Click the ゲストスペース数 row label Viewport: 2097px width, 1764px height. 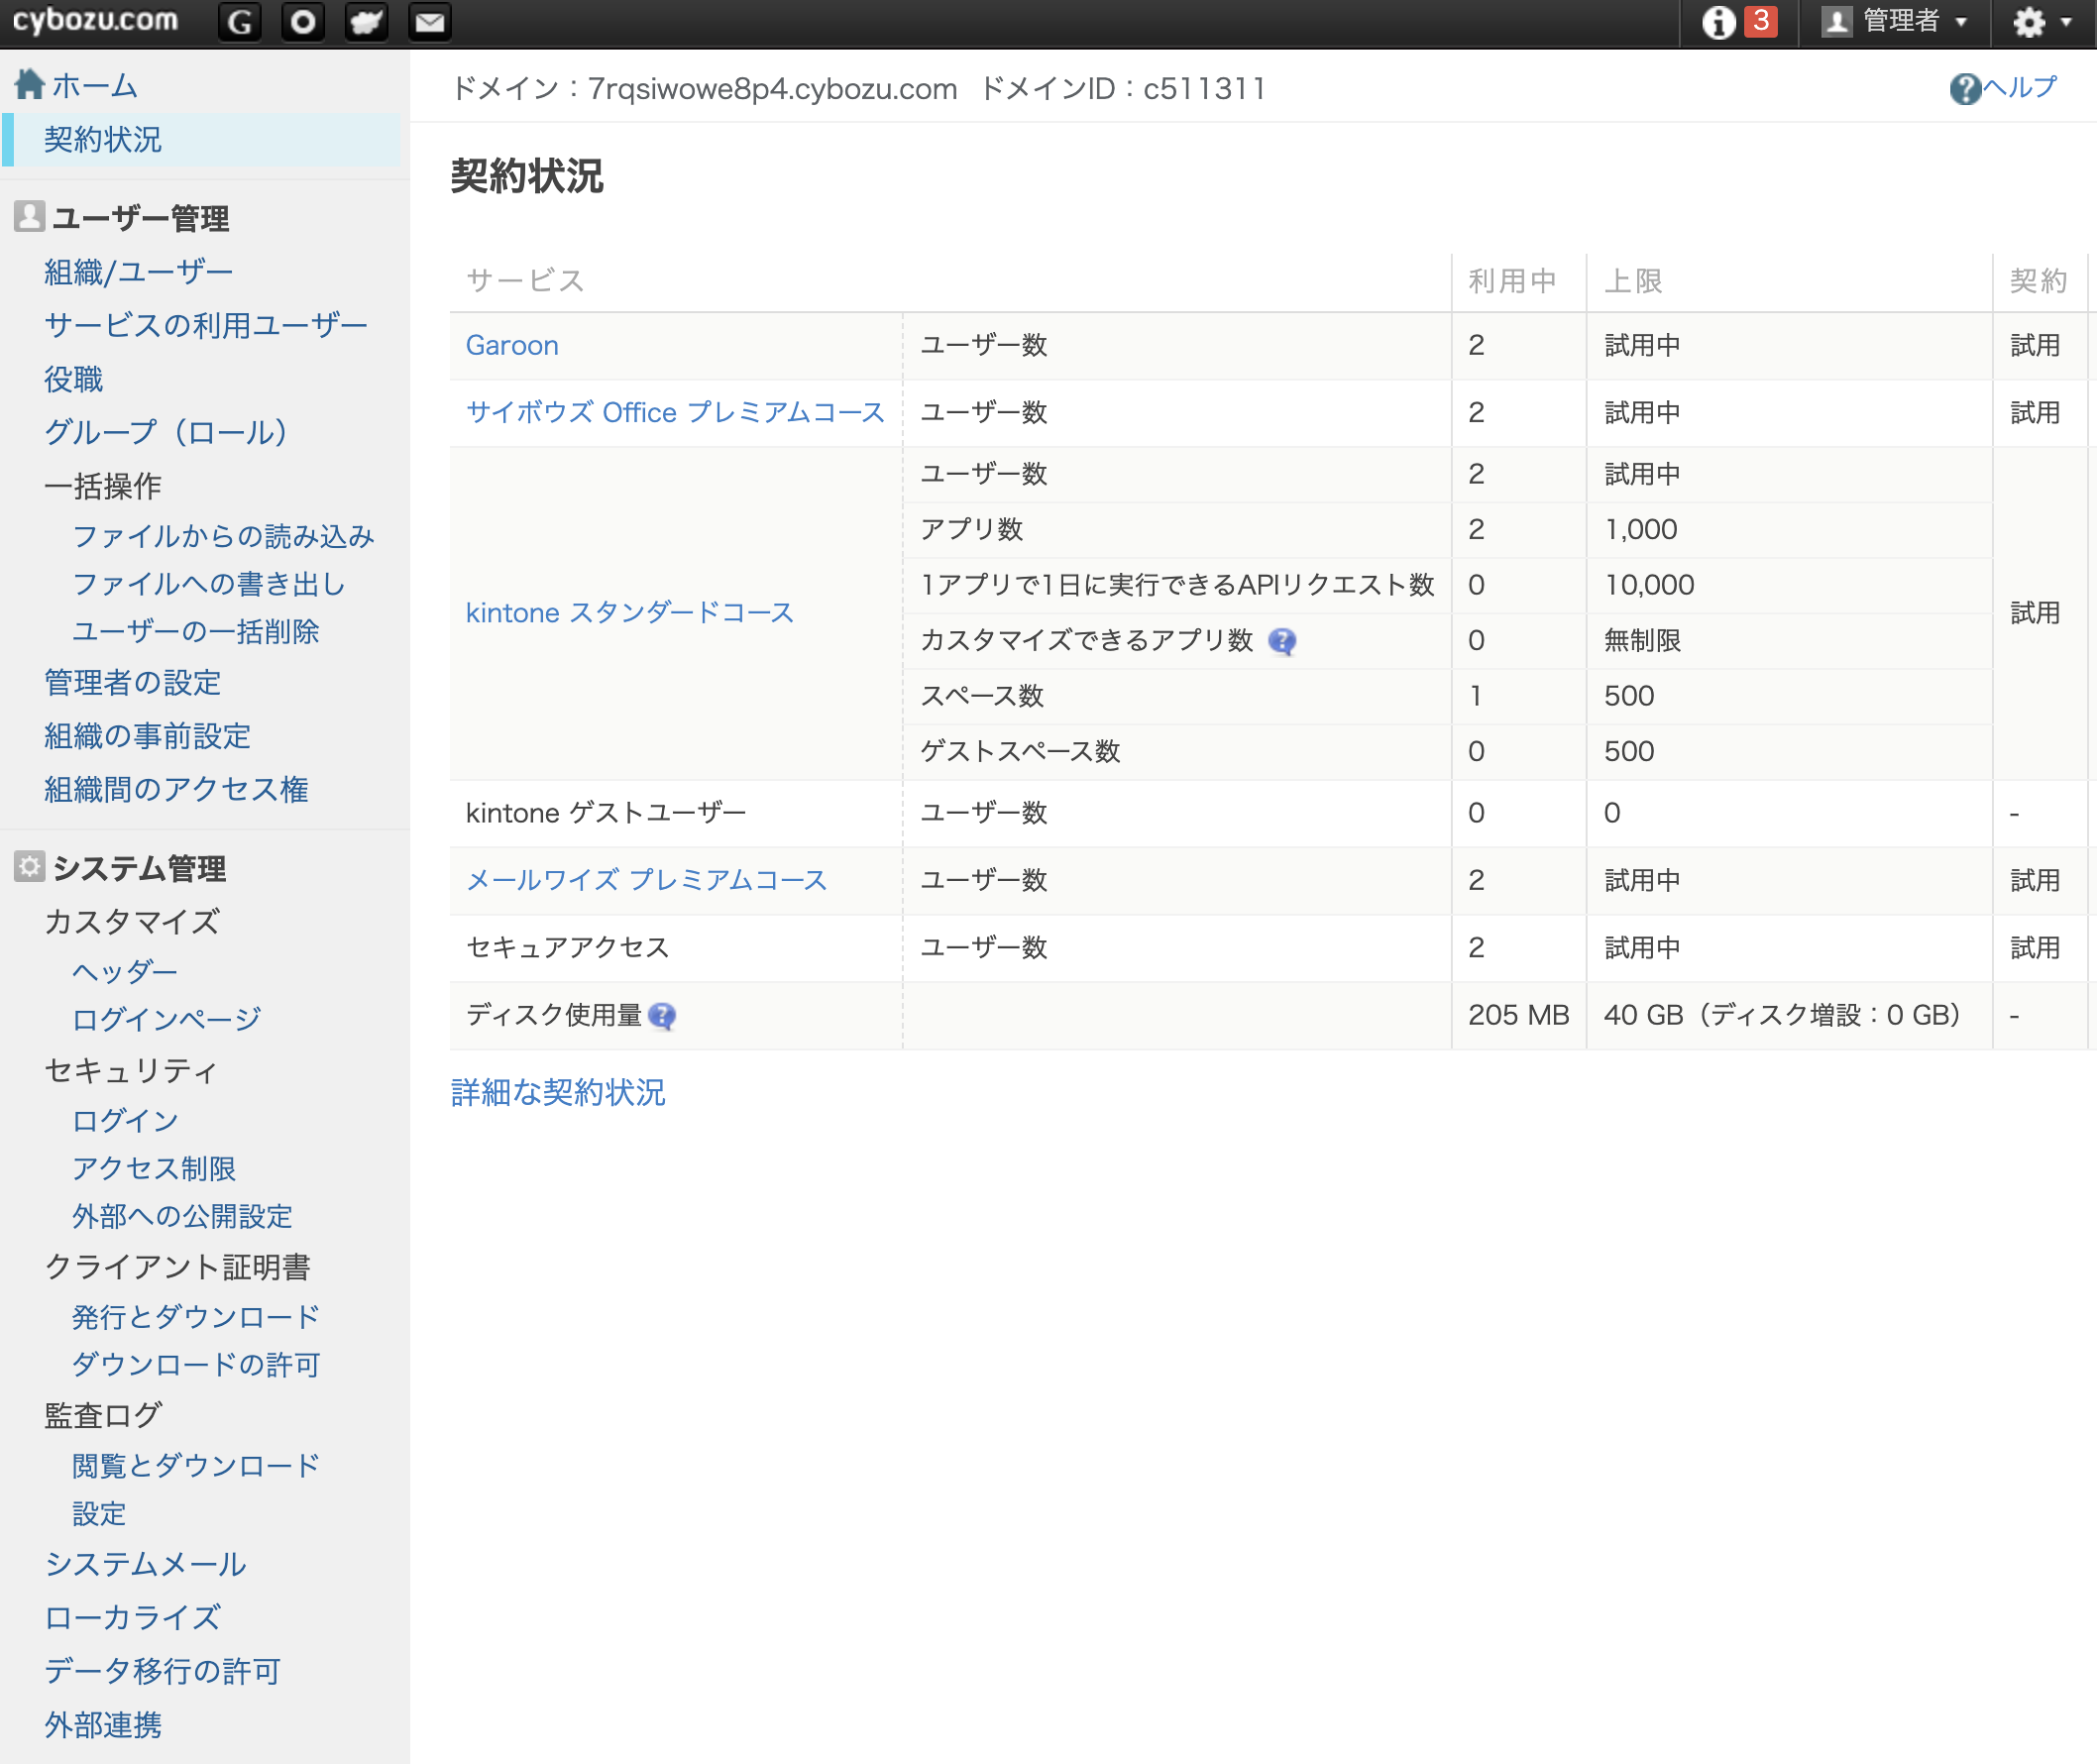[x=1020, y=752]
